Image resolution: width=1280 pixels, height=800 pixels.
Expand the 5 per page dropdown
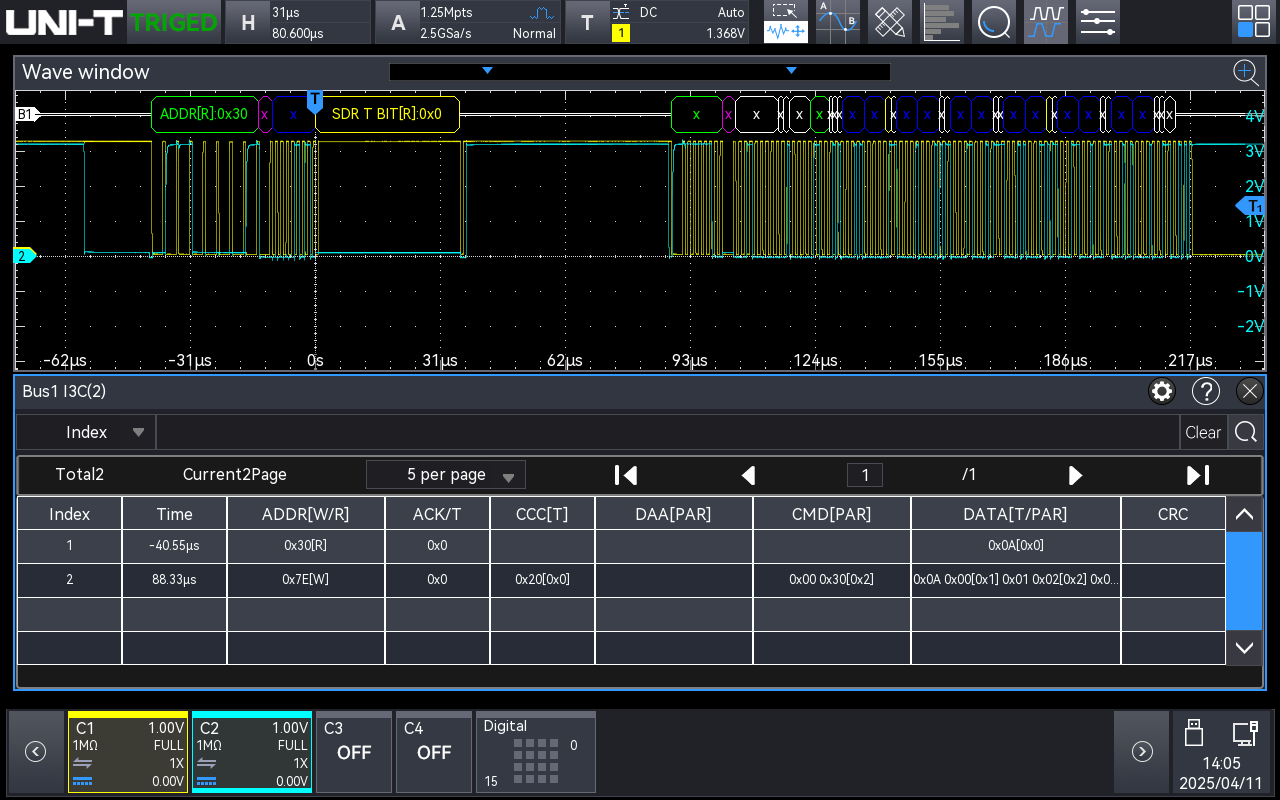446,475
